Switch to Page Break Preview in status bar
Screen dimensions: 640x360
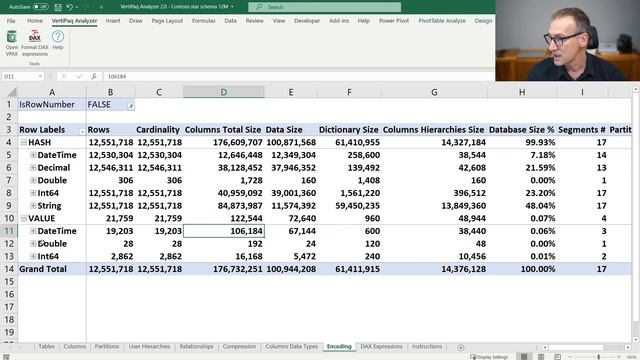click(557, 357)
